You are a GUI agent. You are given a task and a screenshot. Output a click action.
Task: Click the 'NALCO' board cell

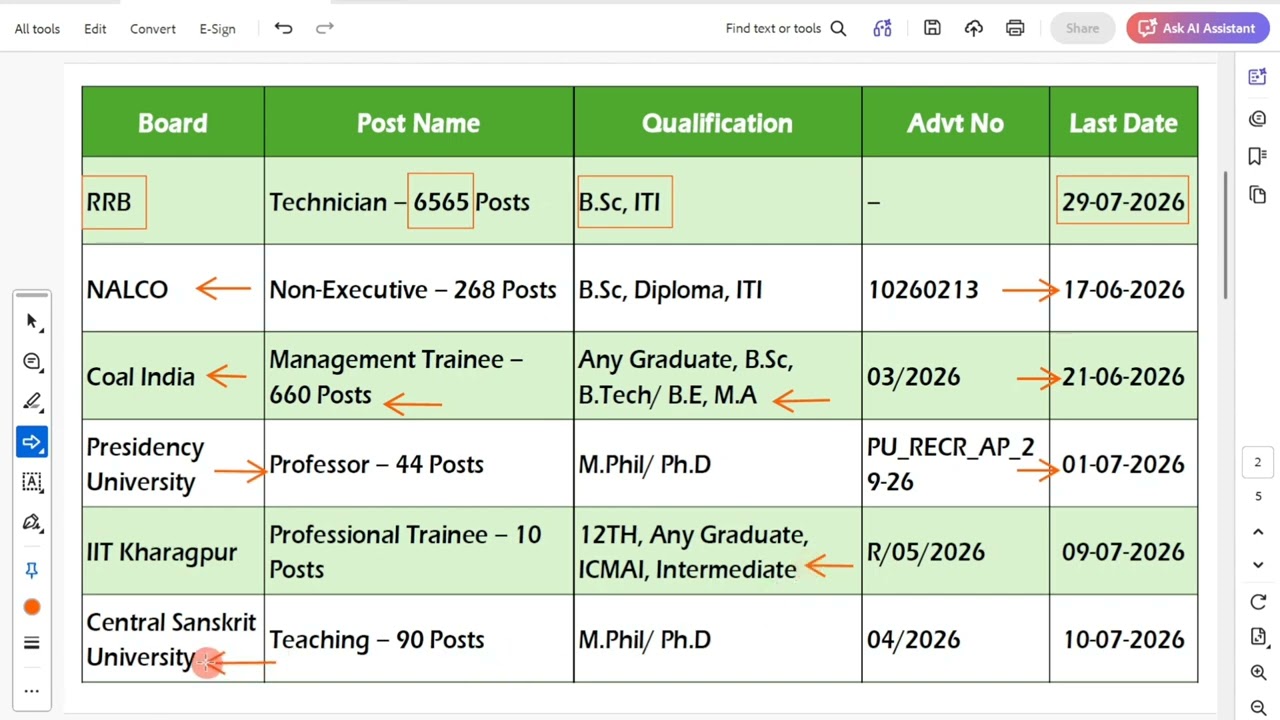[173, 289]
